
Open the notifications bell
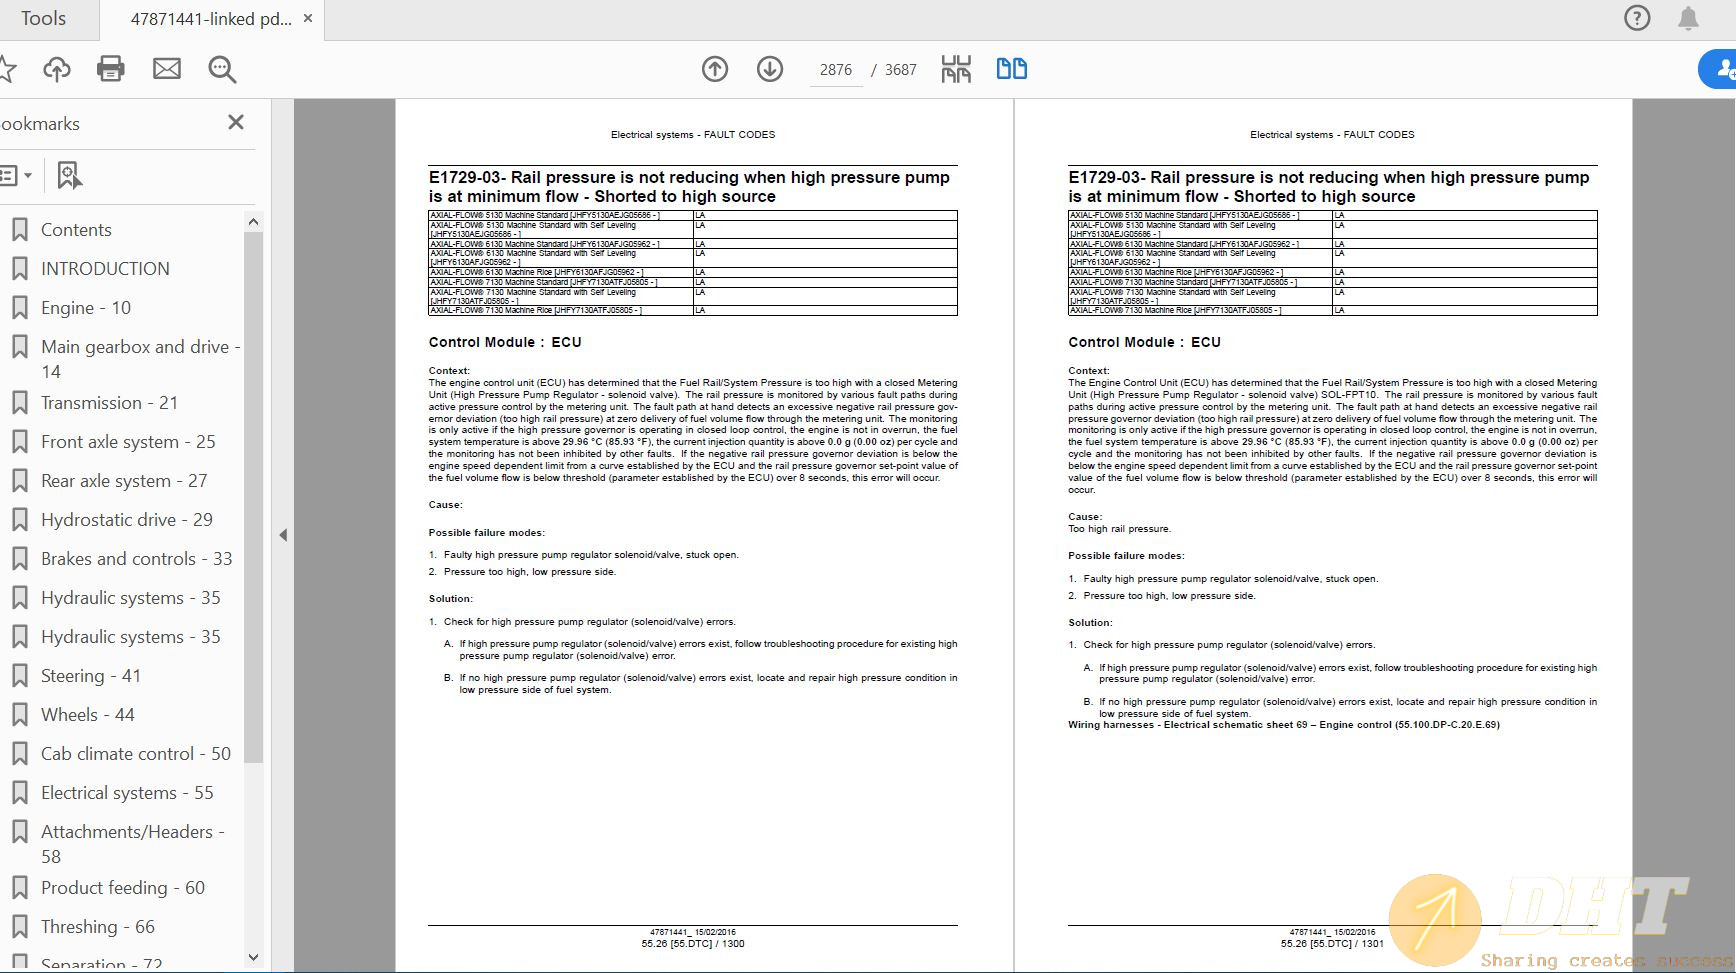click(x=1688, y=18)
